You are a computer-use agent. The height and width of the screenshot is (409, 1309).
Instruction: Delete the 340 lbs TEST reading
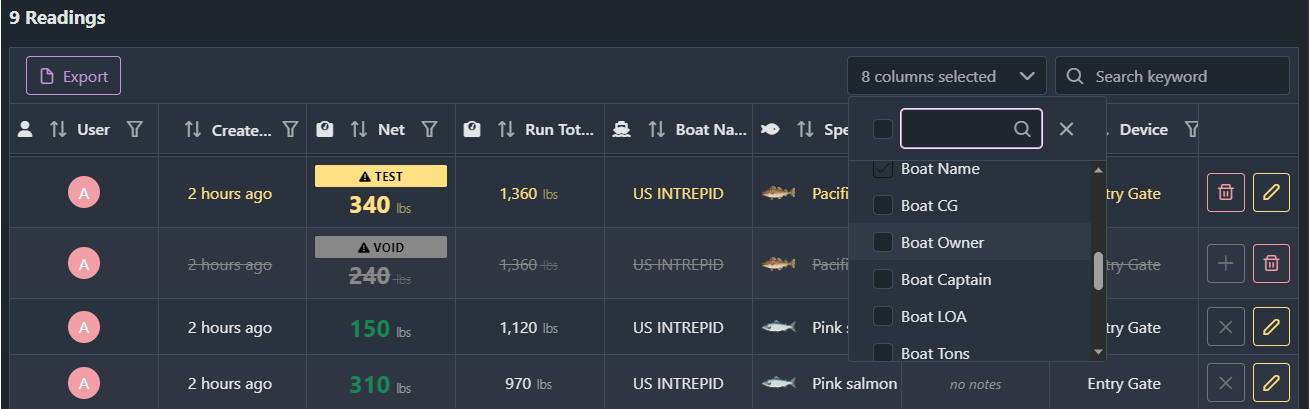[1226, 192]
